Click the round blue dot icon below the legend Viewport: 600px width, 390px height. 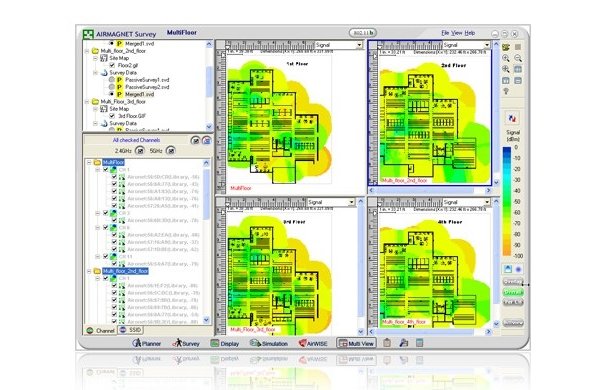click(518, 269)
